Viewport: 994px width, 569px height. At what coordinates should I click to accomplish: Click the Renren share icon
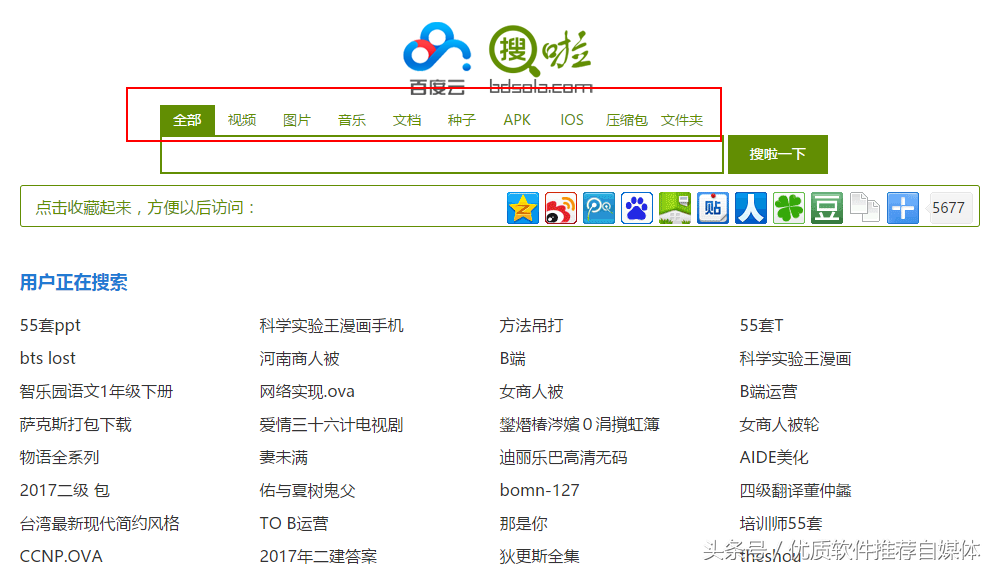click(751, 208)
